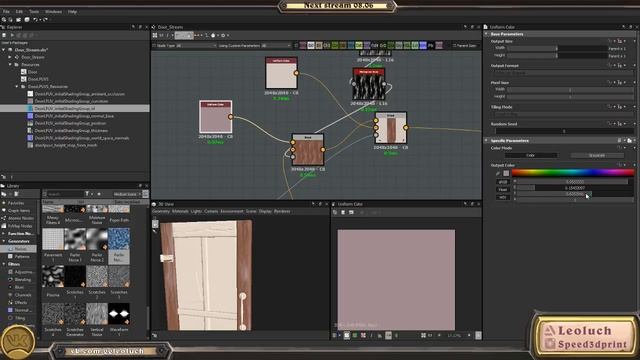Collapse the Specific Parameters section
Image resolution: width=640 pixels, height=360 pixels.
pyautogui.click(x=487, y=140)
